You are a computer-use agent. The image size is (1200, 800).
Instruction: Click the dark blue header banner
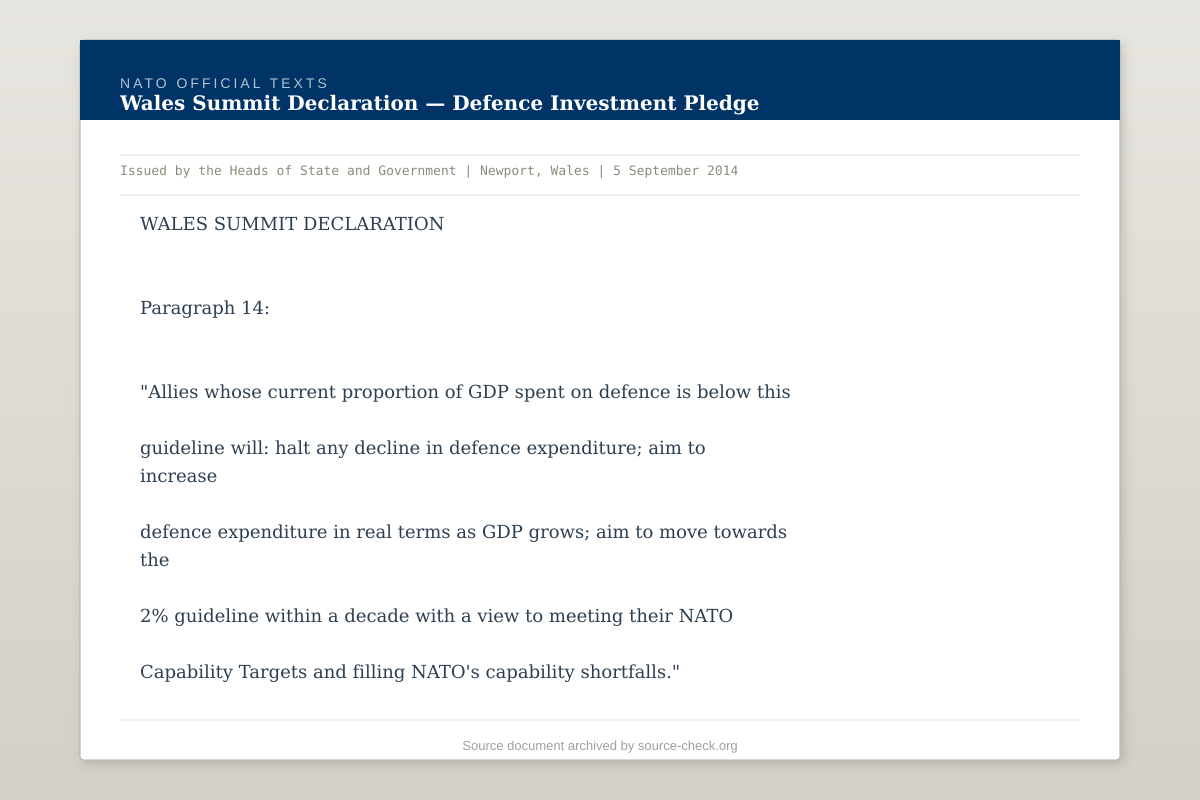pos(950,80)
